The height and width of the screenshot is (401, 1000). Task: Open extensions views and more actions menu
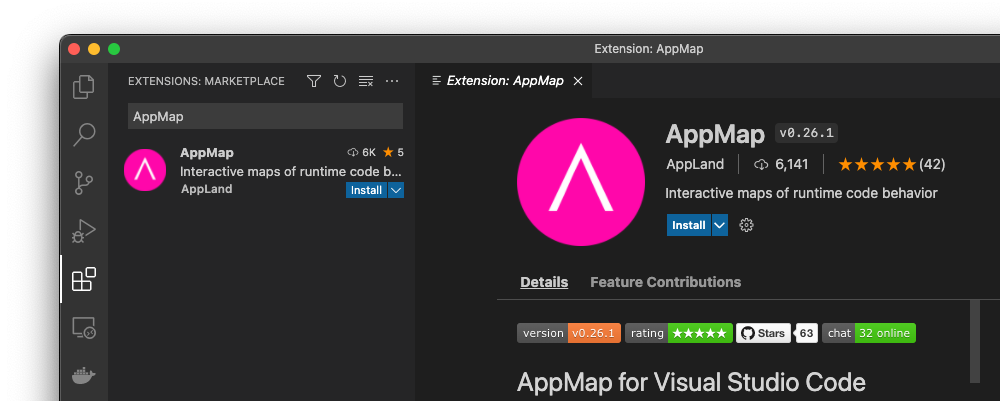[x=392, y=81]
